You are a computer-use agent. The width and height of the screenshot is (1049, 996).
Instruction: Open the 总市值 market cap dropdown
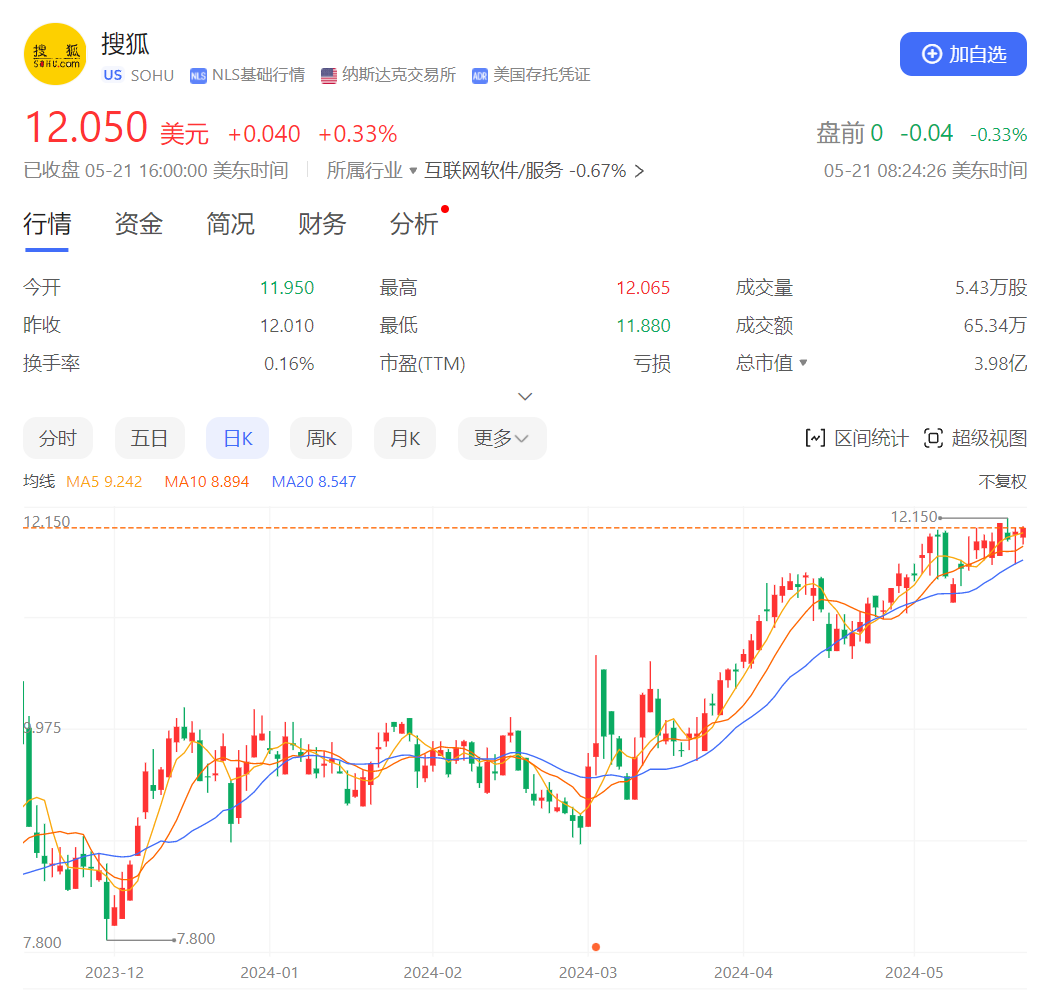pyautogui.click(x=771, y=363)
